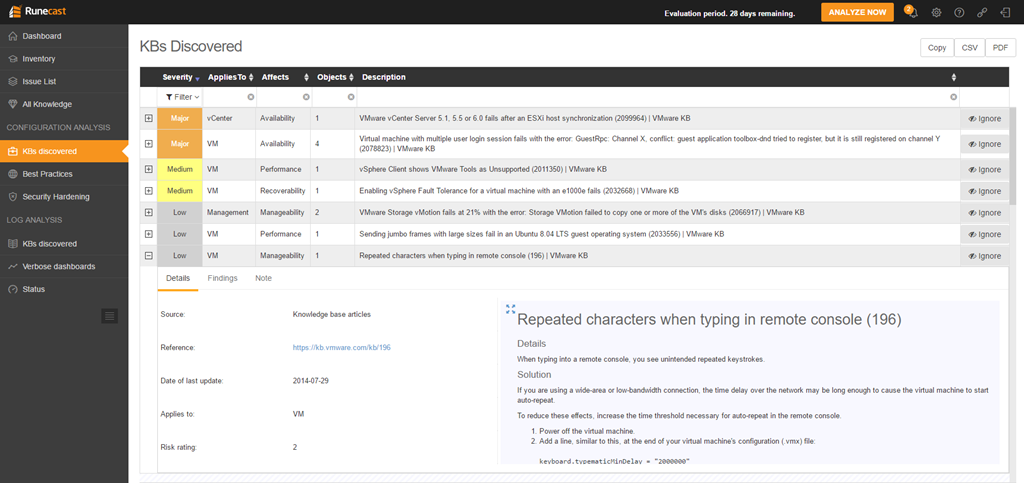Open the kb.vmware.com/kb/196 link
The width and height of the screenshot is (1024, 483).
pyautogui.click(x=342, y=347)
